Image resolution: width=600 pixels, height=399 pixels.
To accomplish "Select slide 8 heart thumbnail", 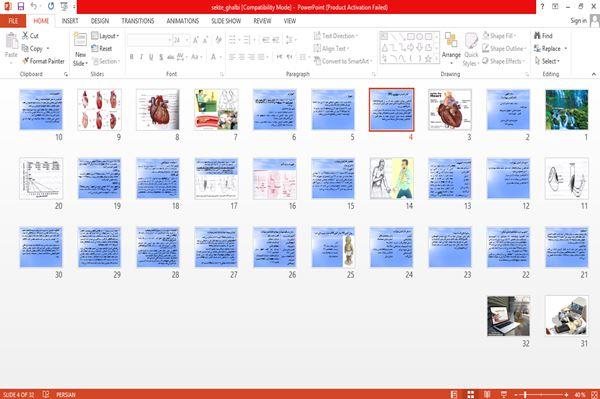I will pos(158,110).
